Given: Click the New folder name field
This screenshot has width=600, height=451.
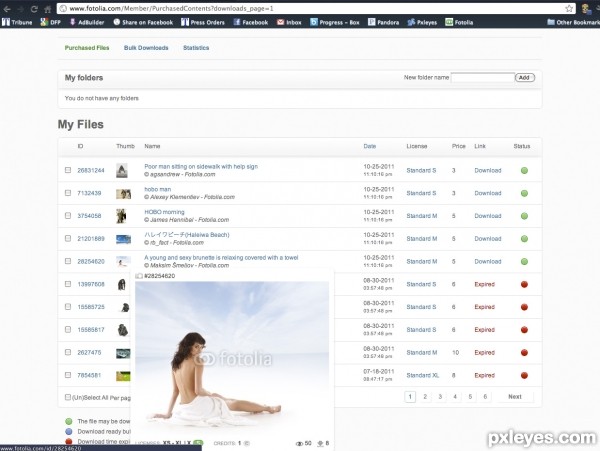Looking at the screenshot, I should coord(483,78).
